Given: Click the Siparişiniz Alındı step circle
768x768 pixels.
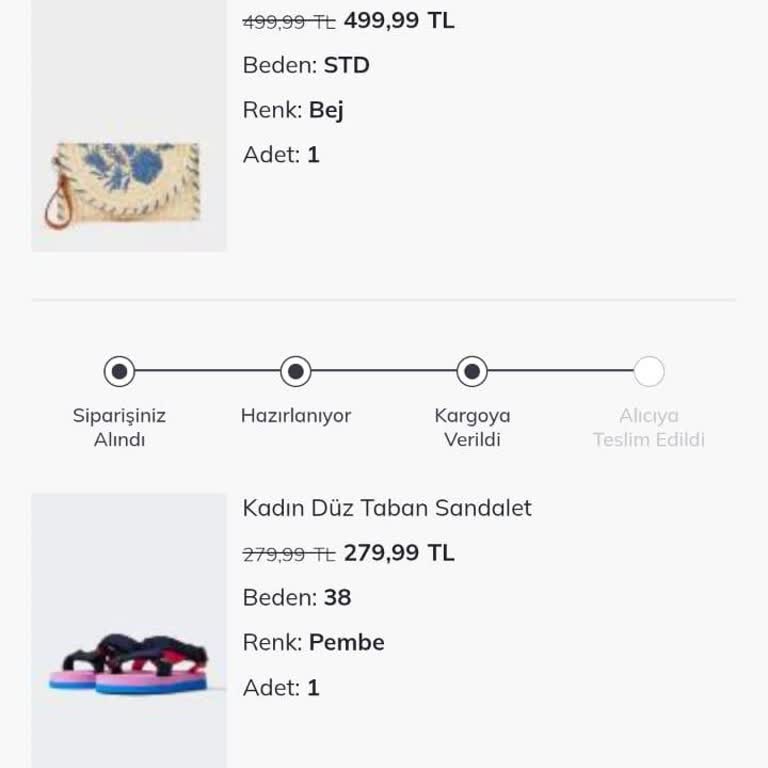Looking at the screenshot, I should 120,372.
